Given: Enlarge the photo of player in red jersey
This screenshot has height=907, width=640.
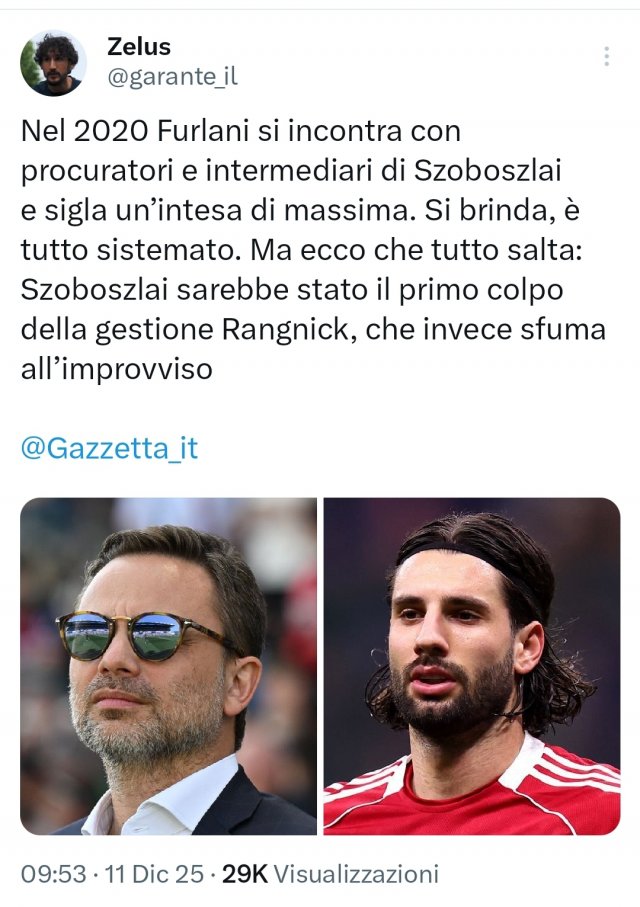Looking at the screenshot, I should click(472, 666).
